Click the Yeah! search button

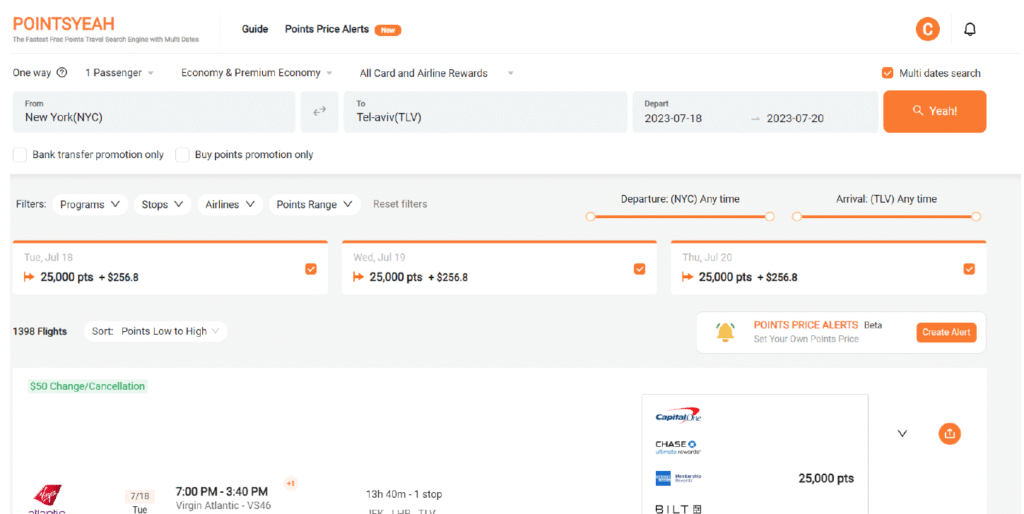[x=935, y=112]
